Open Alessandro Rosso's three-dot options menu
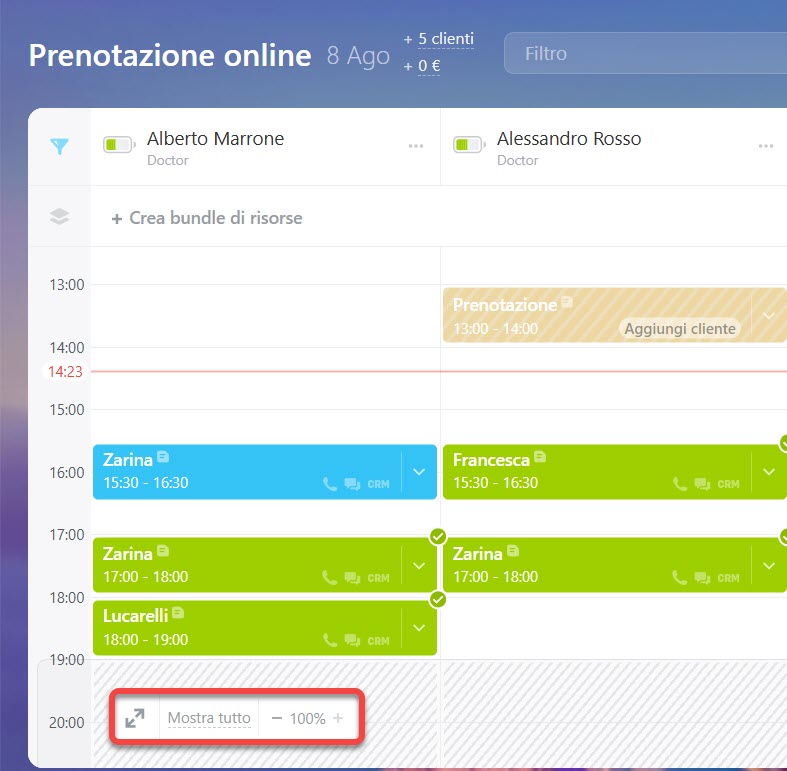 tap(766, 146)
